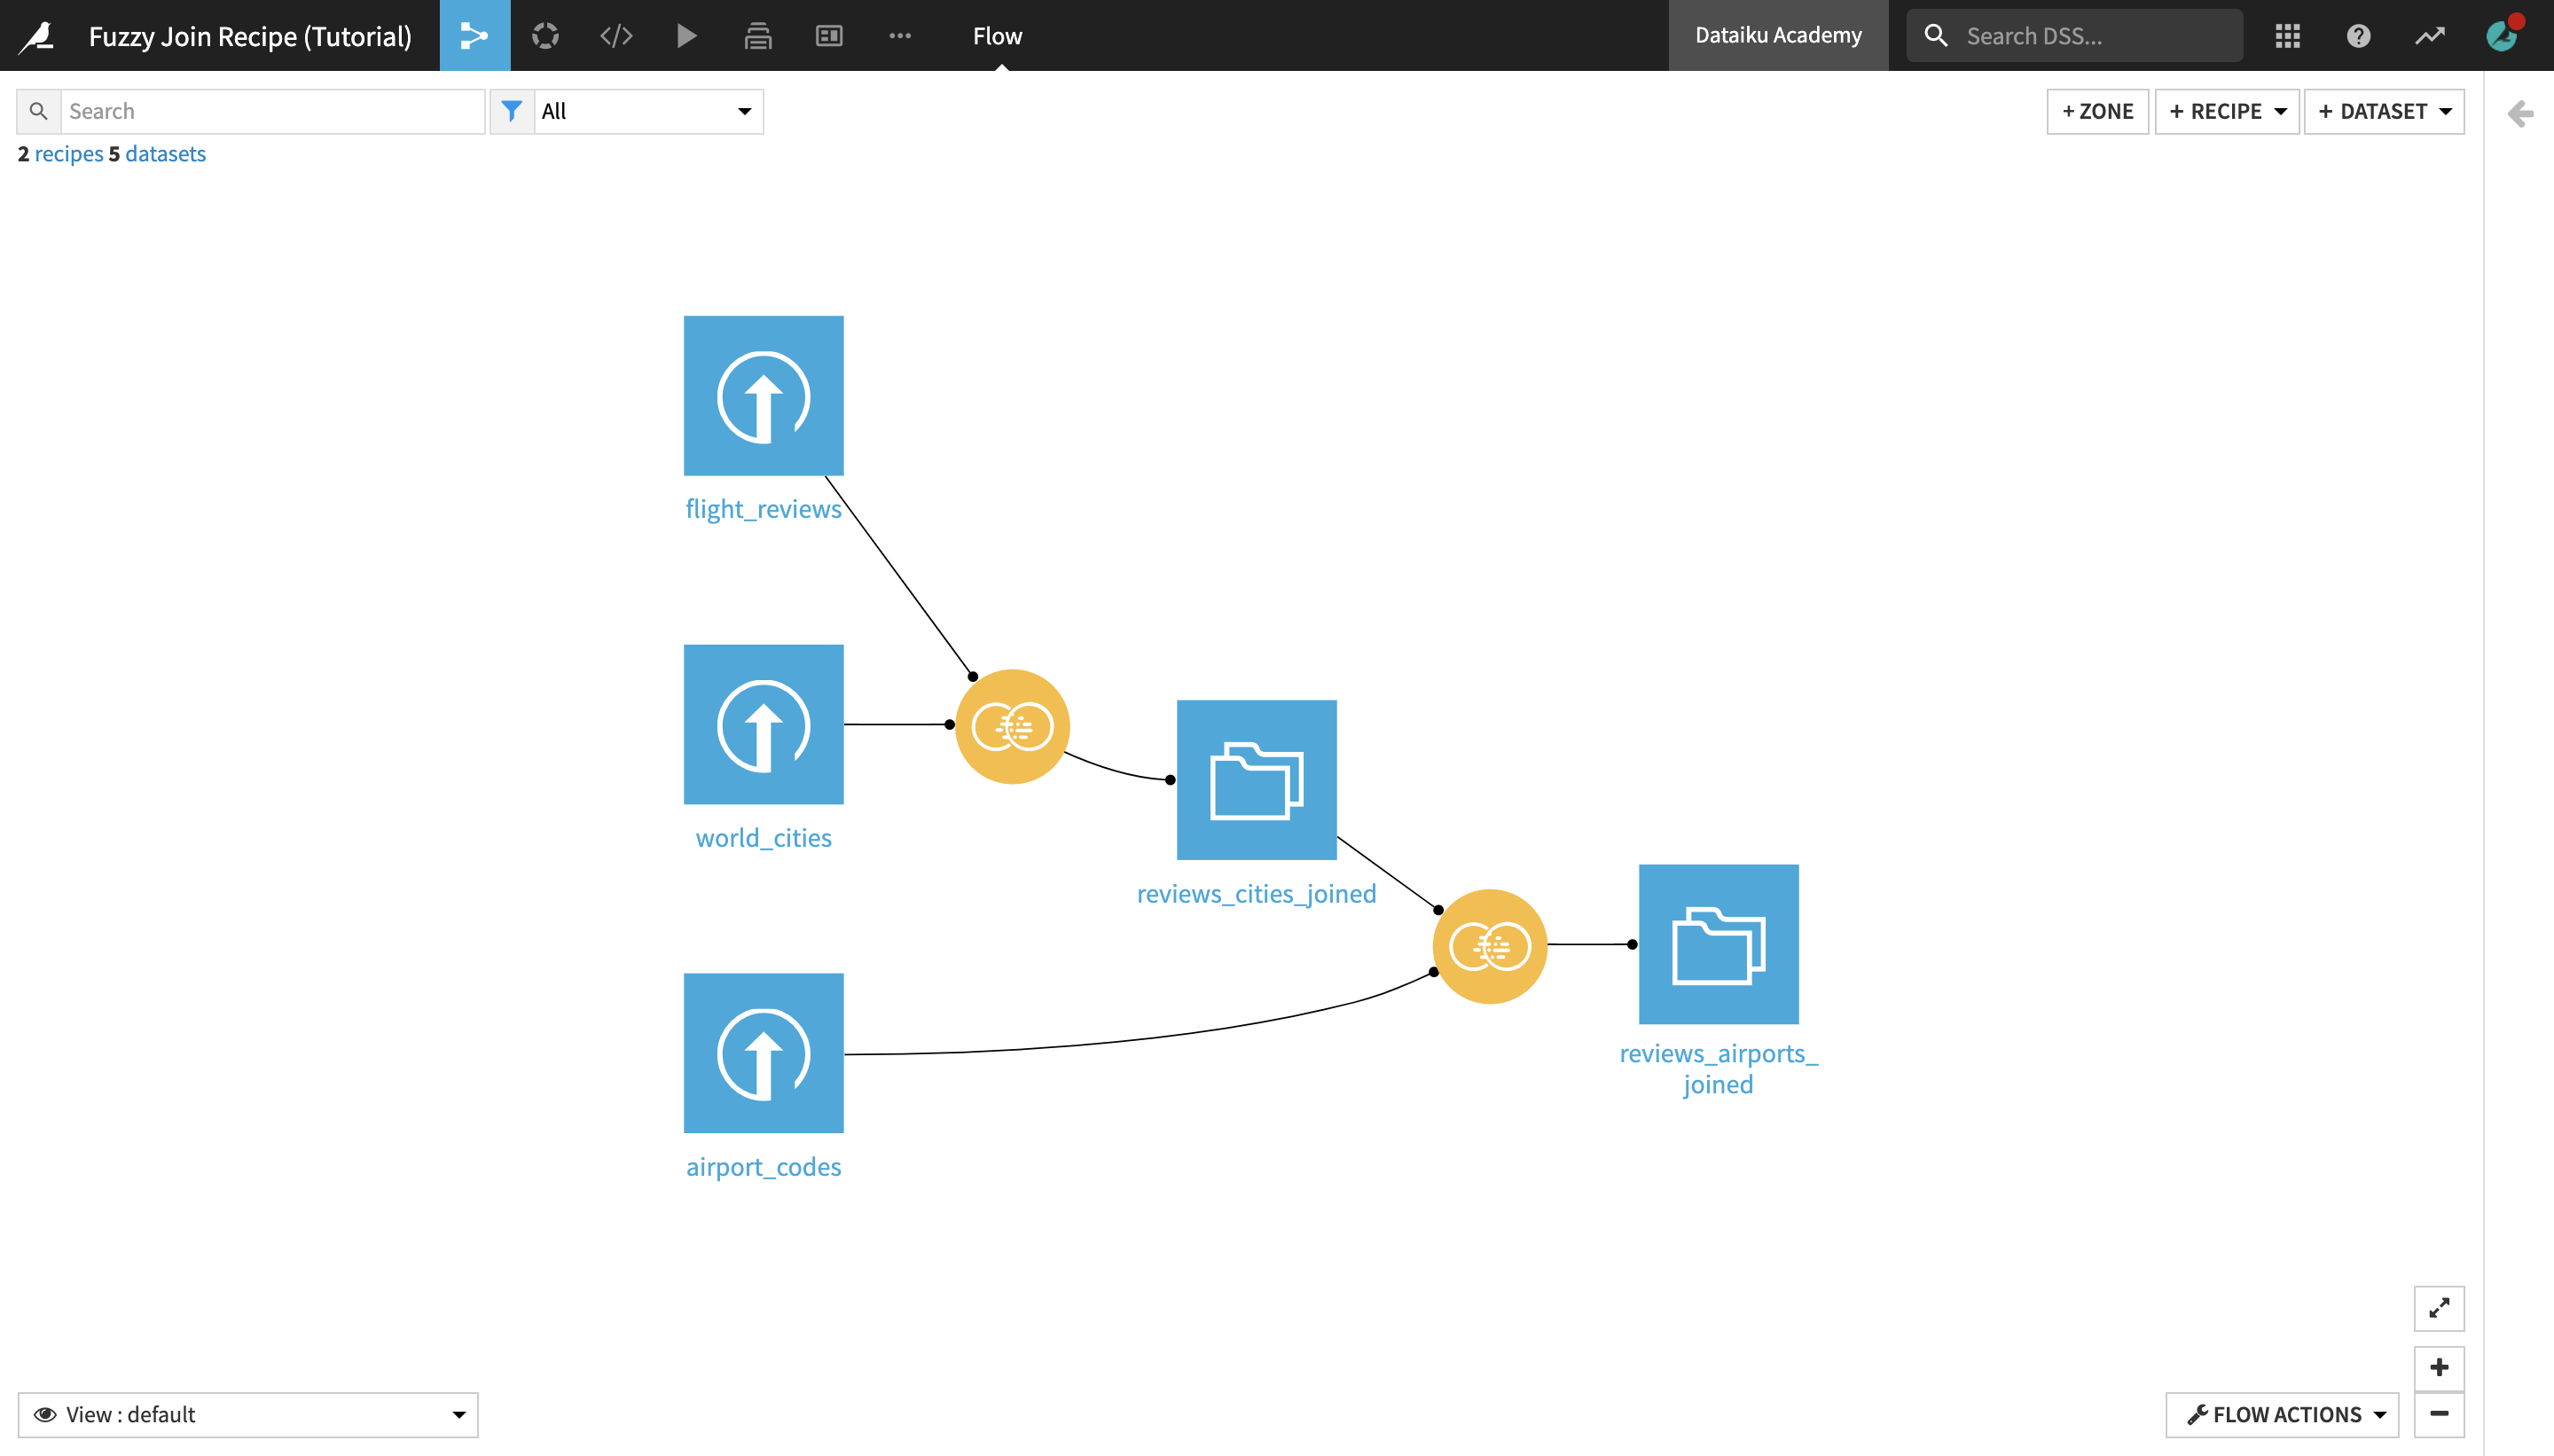Click the fullscreen expand flow icon
This screenshot has width=2554, height=1456.
click(x=2439, y=1308)
